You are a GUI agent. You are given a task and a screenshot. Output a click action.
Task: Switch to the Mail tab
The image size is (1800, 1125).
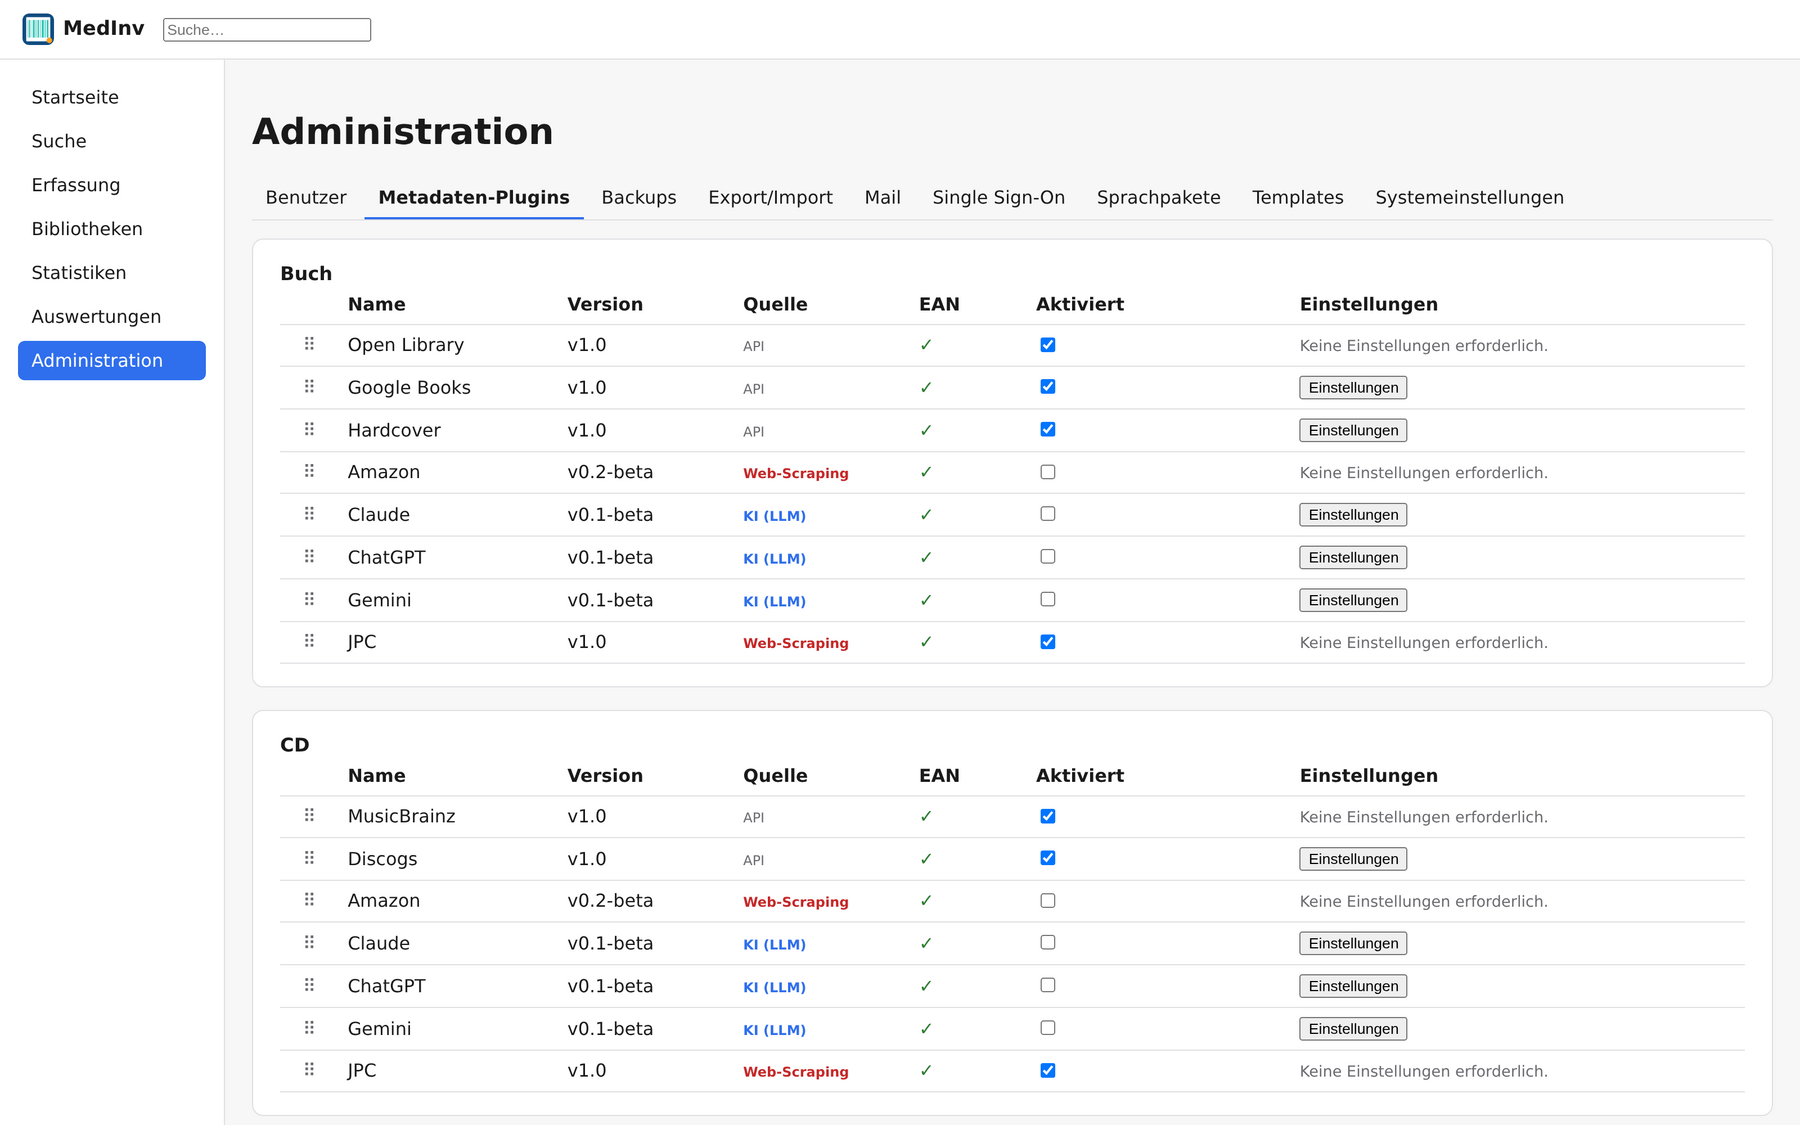click(x=883, y=197)
